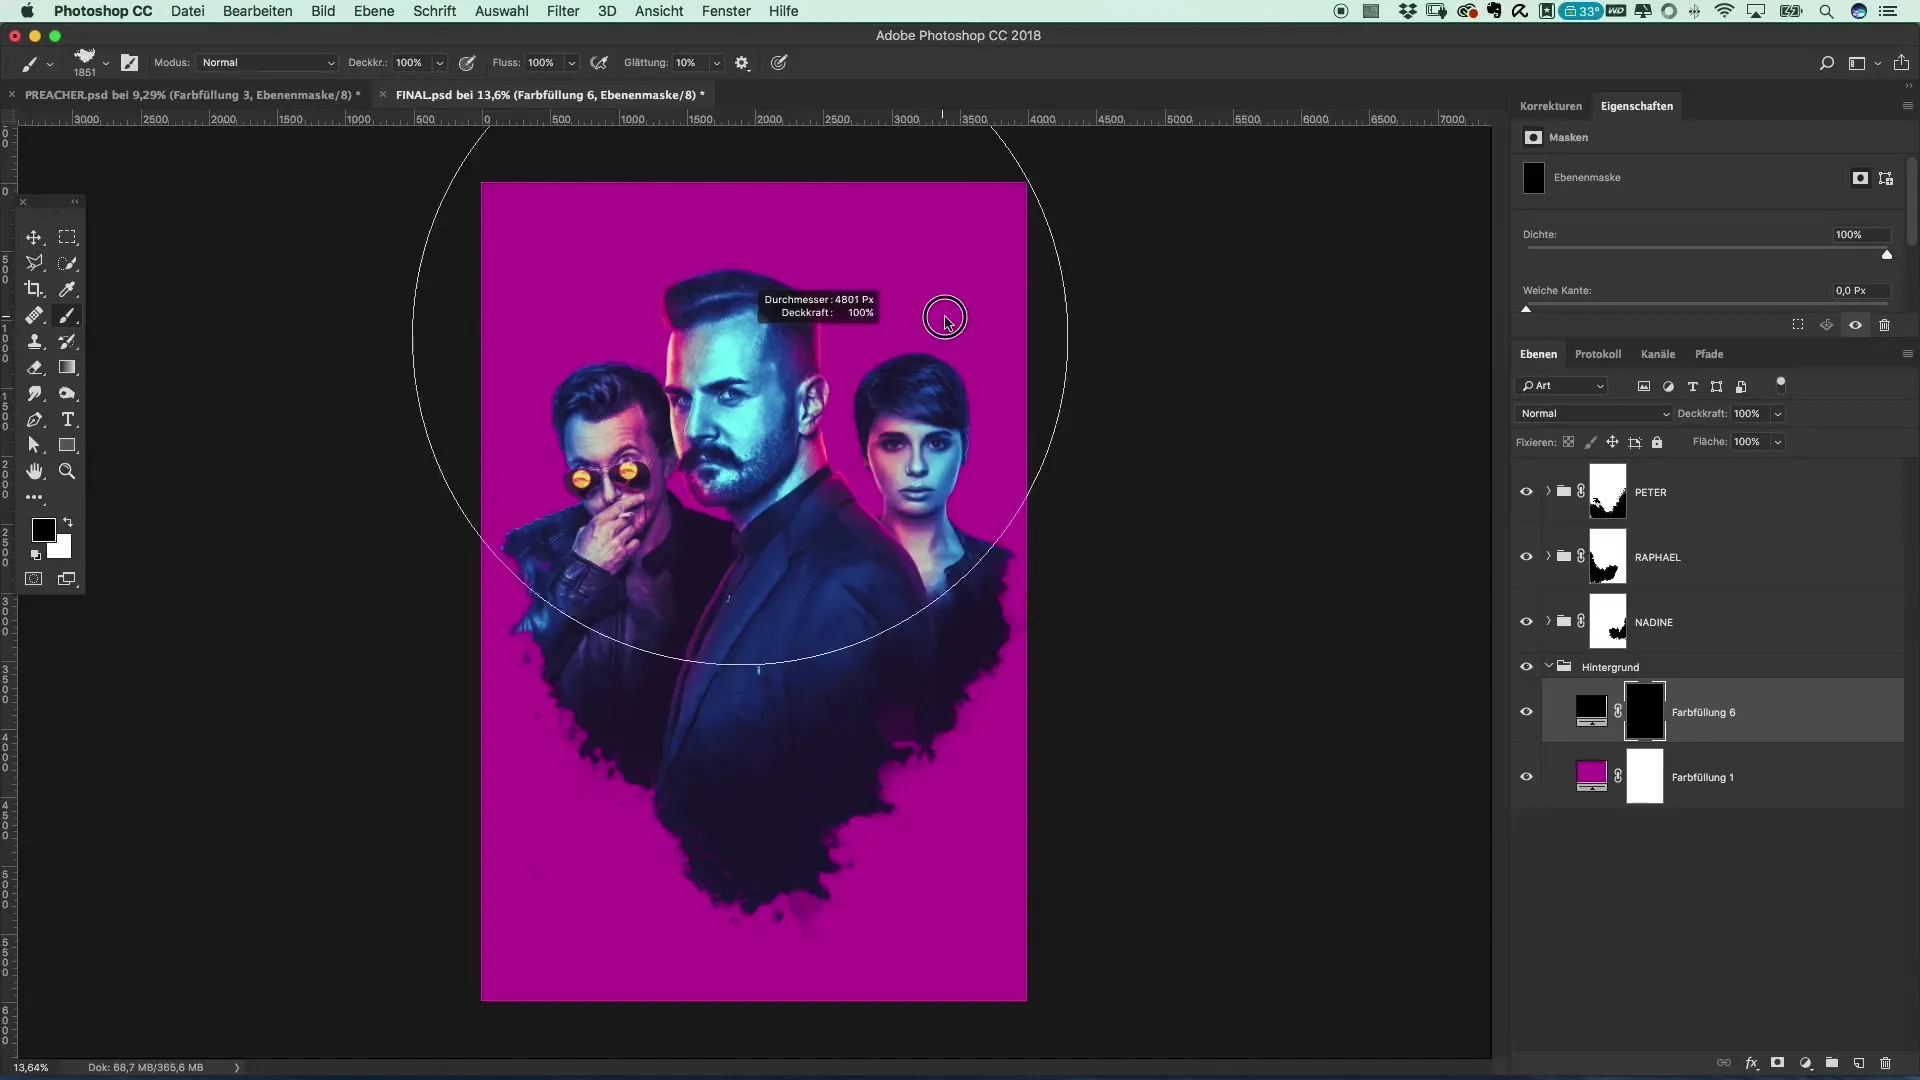Hide the Farbfüllung 1 layer

click(1526, 777)
